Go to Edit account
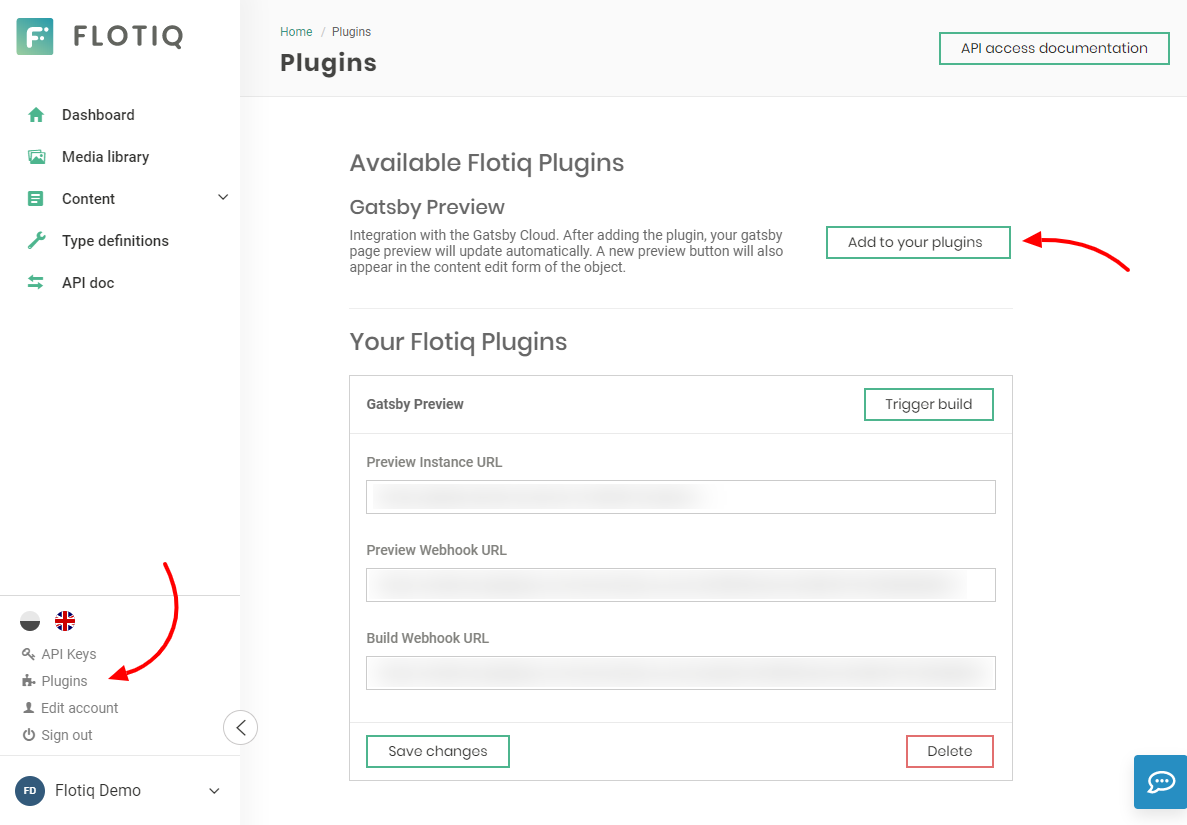1187x825 pixels. [79, 708]
